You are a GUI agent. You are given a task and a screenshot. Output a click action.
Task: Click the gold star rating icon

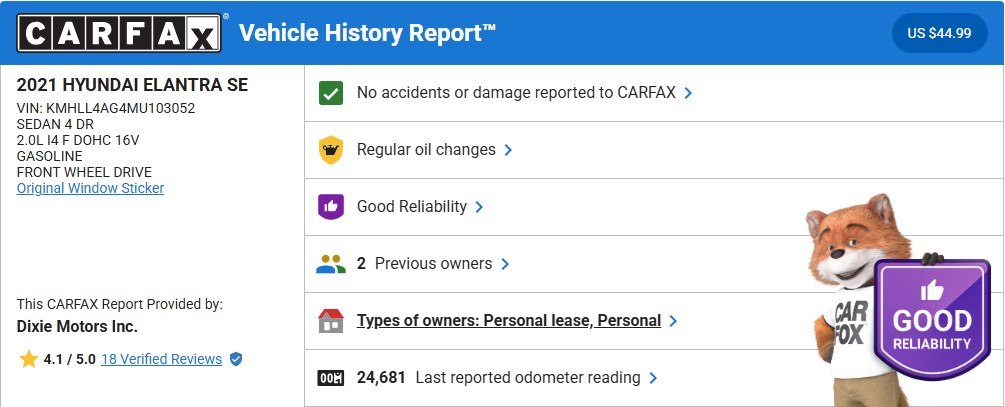tap(27, 357)
